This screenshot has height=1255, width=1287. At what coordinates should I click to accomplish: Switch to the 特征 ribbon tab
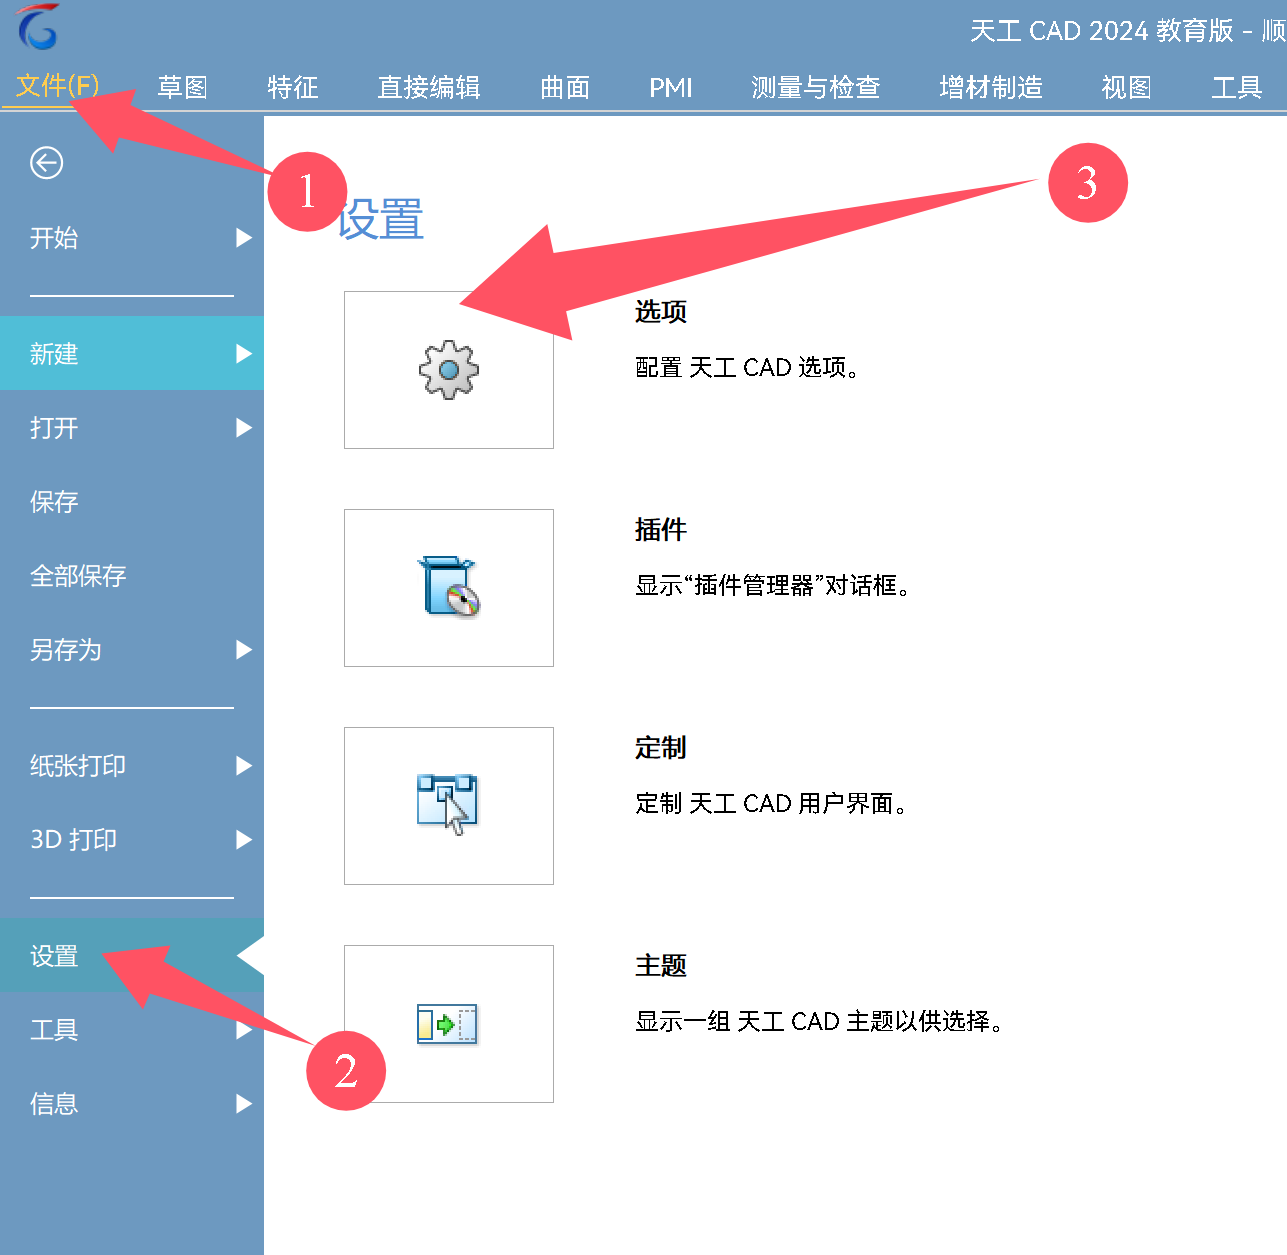click(x=292, y=88)
